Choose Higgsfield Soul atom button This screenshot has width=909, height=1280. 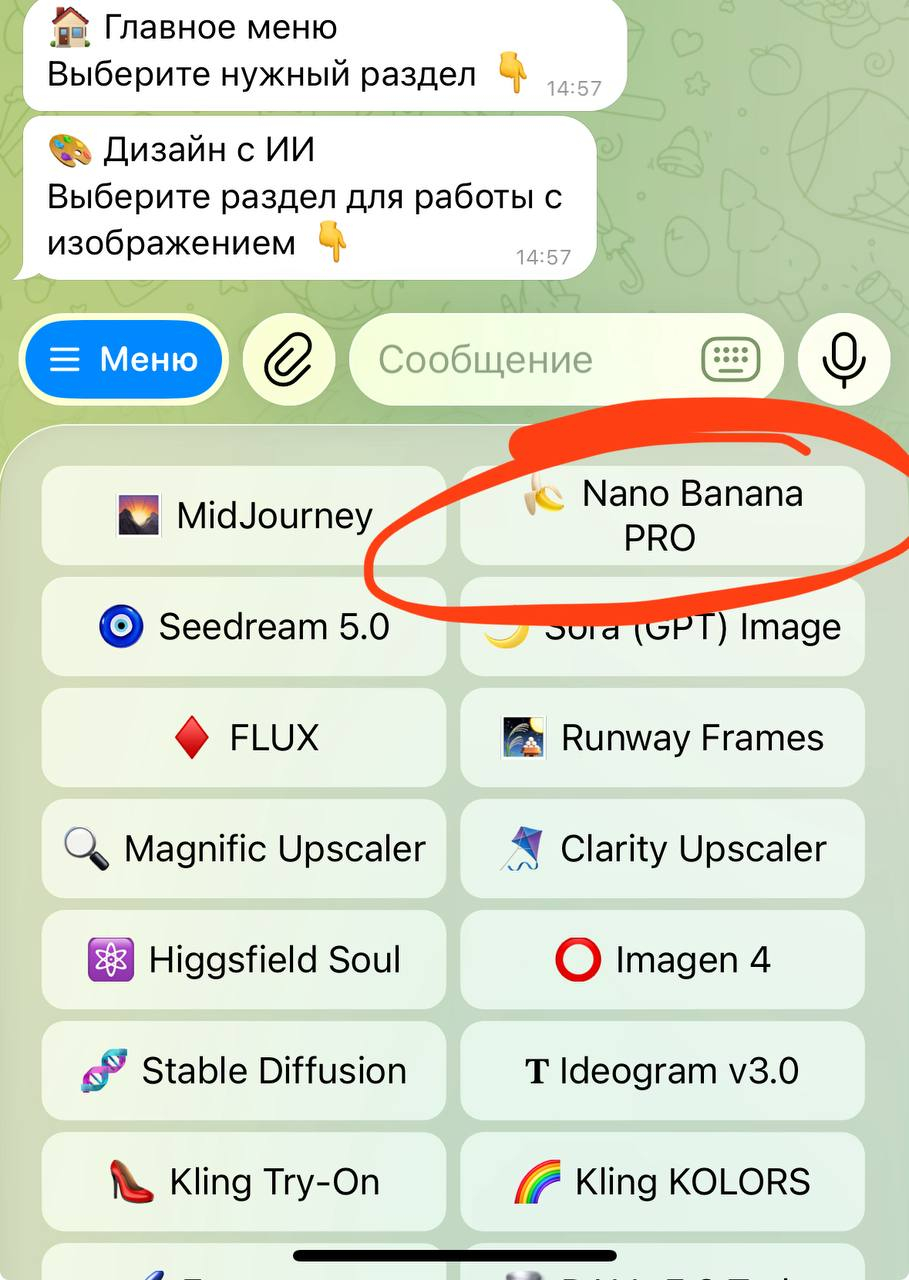coord(244,960)
